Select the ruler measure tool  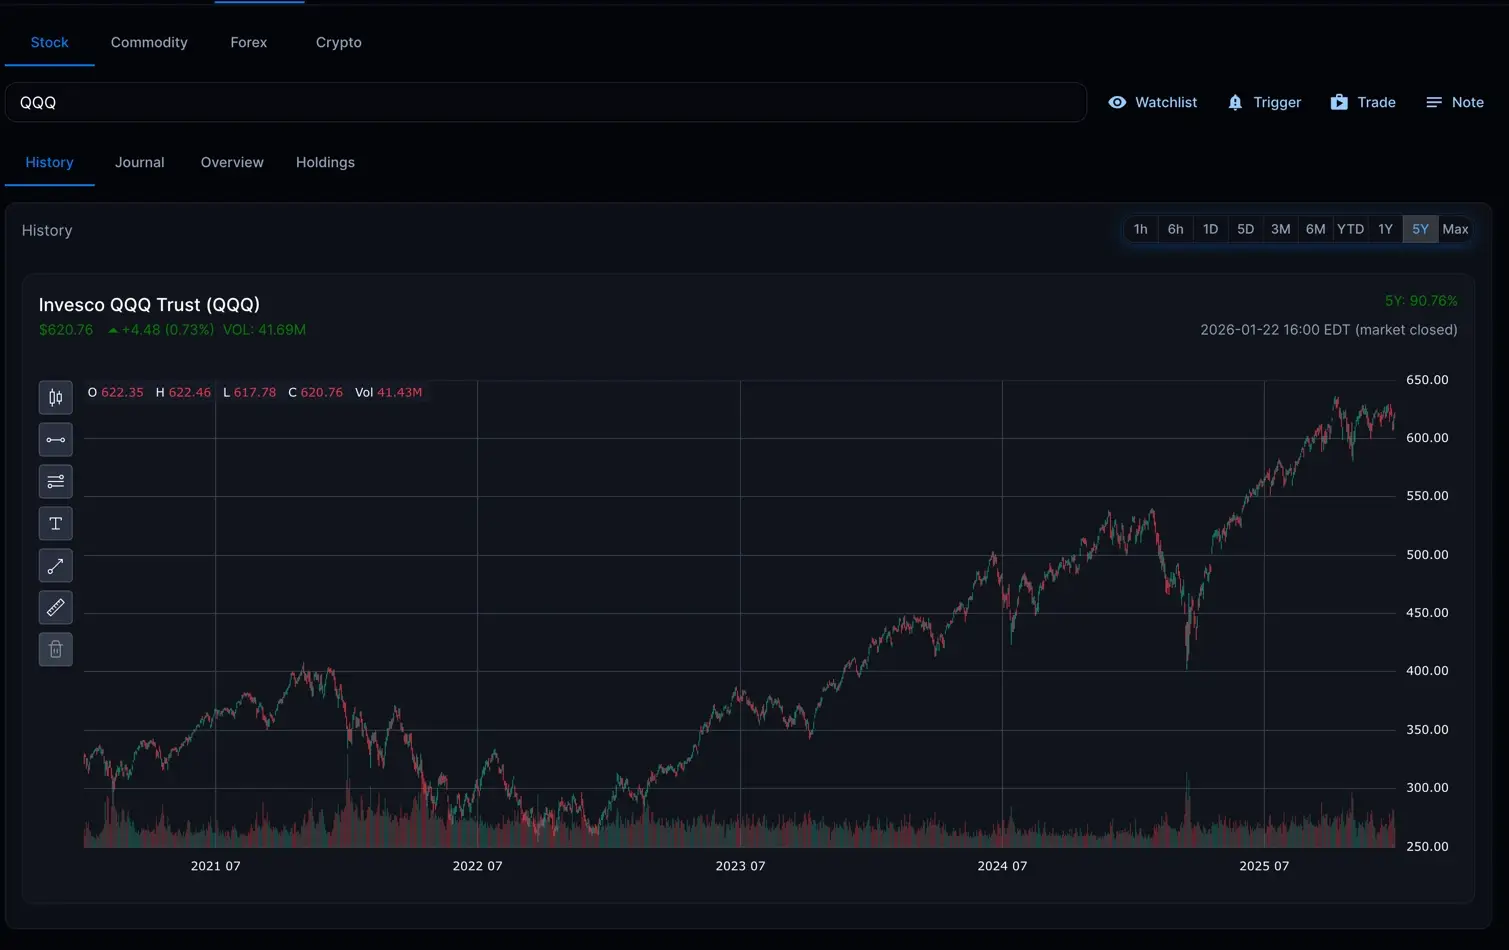click(x=56, y=608)
